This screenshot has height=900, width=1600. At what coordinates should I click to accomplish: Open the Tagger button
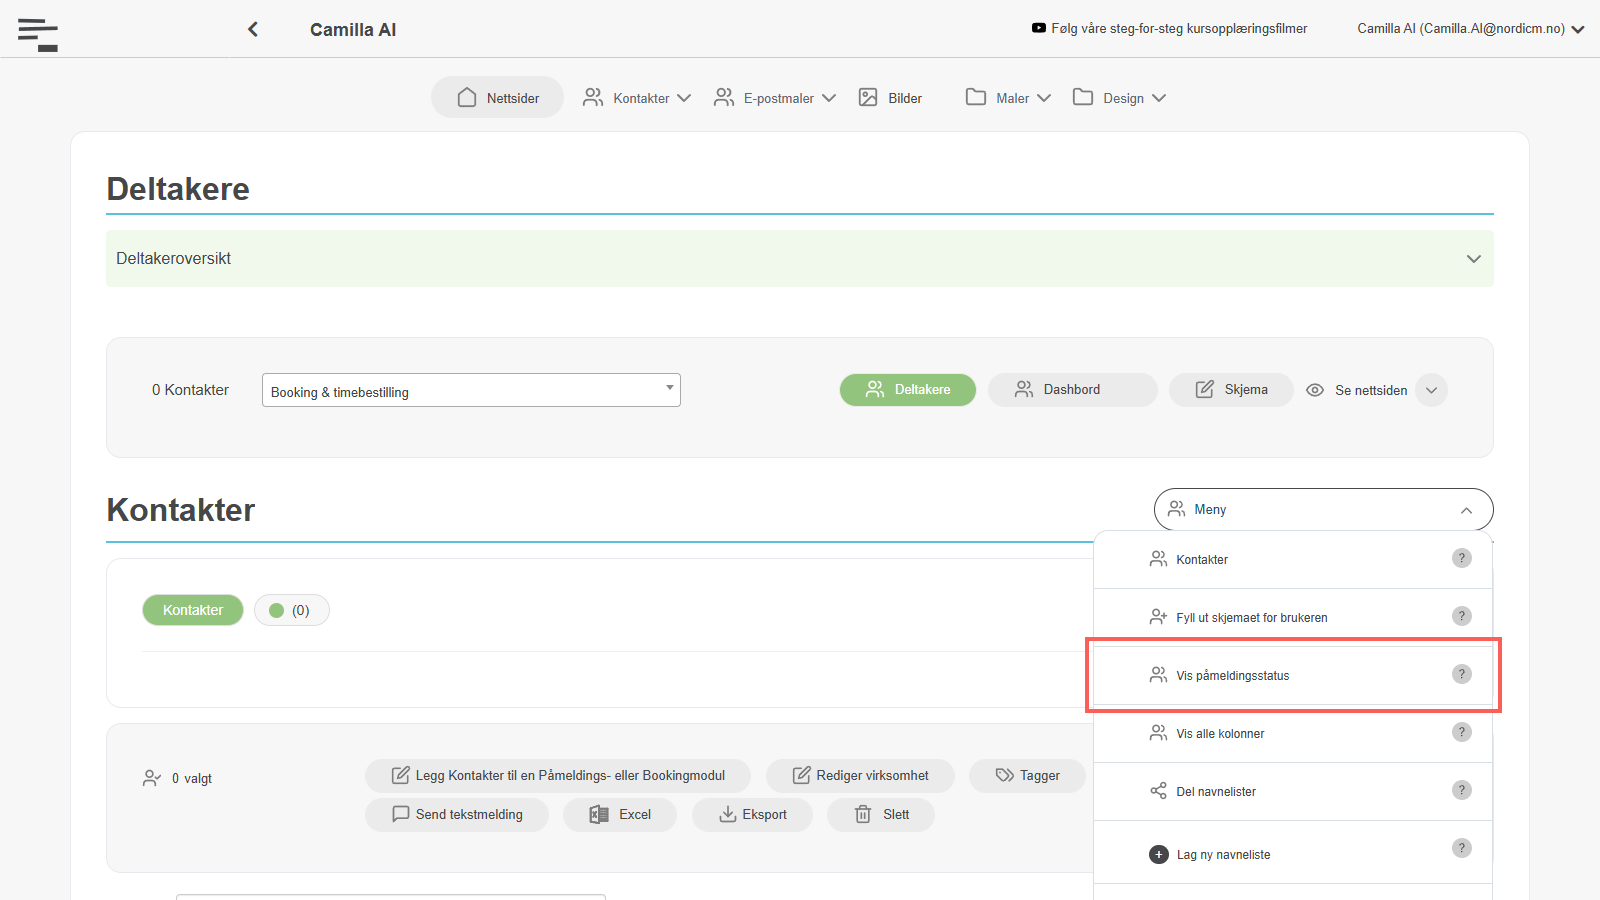pos(1028,776)
